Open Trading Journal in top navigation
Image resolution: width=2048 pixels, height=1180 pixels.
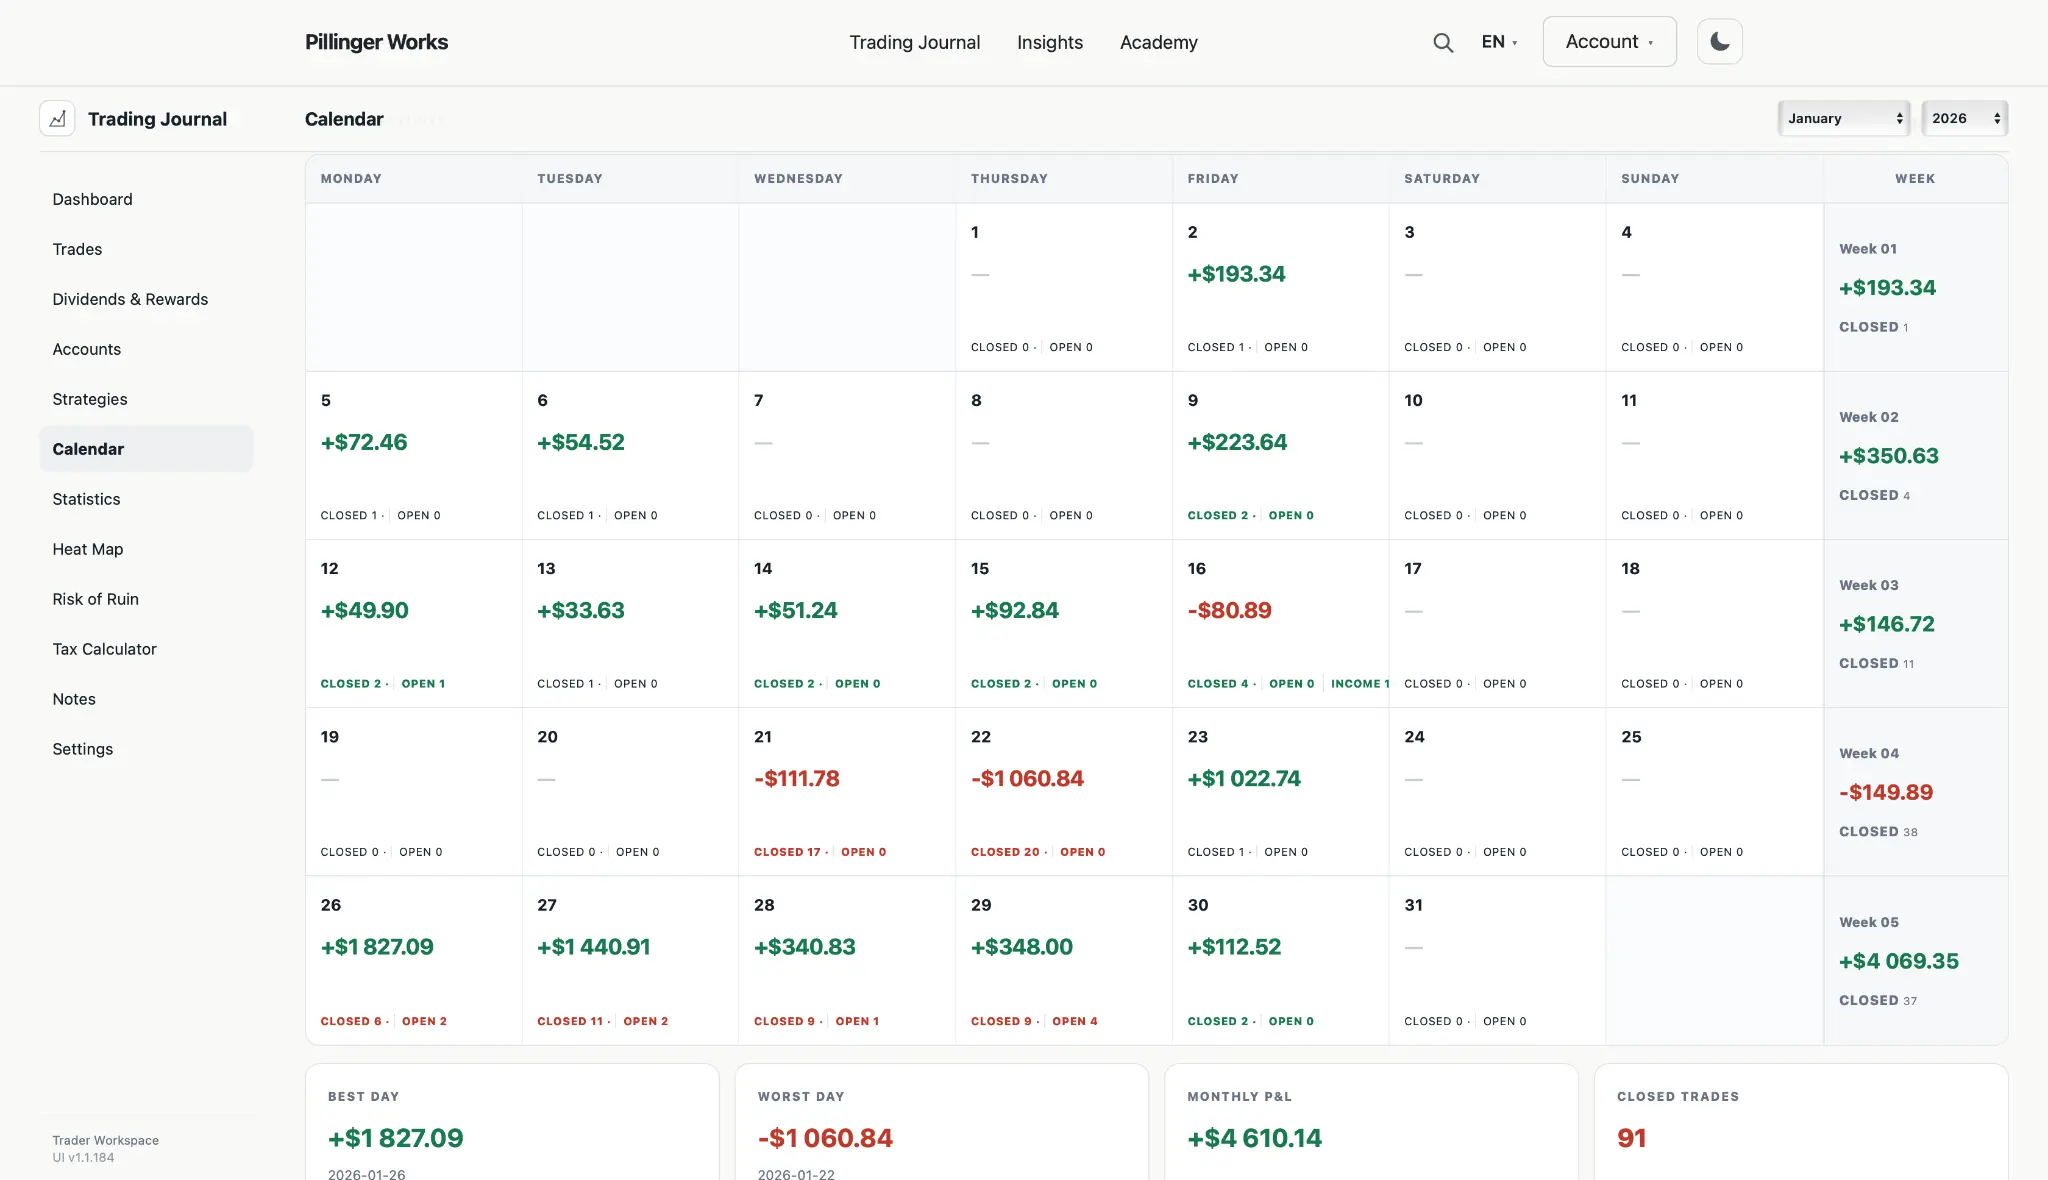coord(914,42)
